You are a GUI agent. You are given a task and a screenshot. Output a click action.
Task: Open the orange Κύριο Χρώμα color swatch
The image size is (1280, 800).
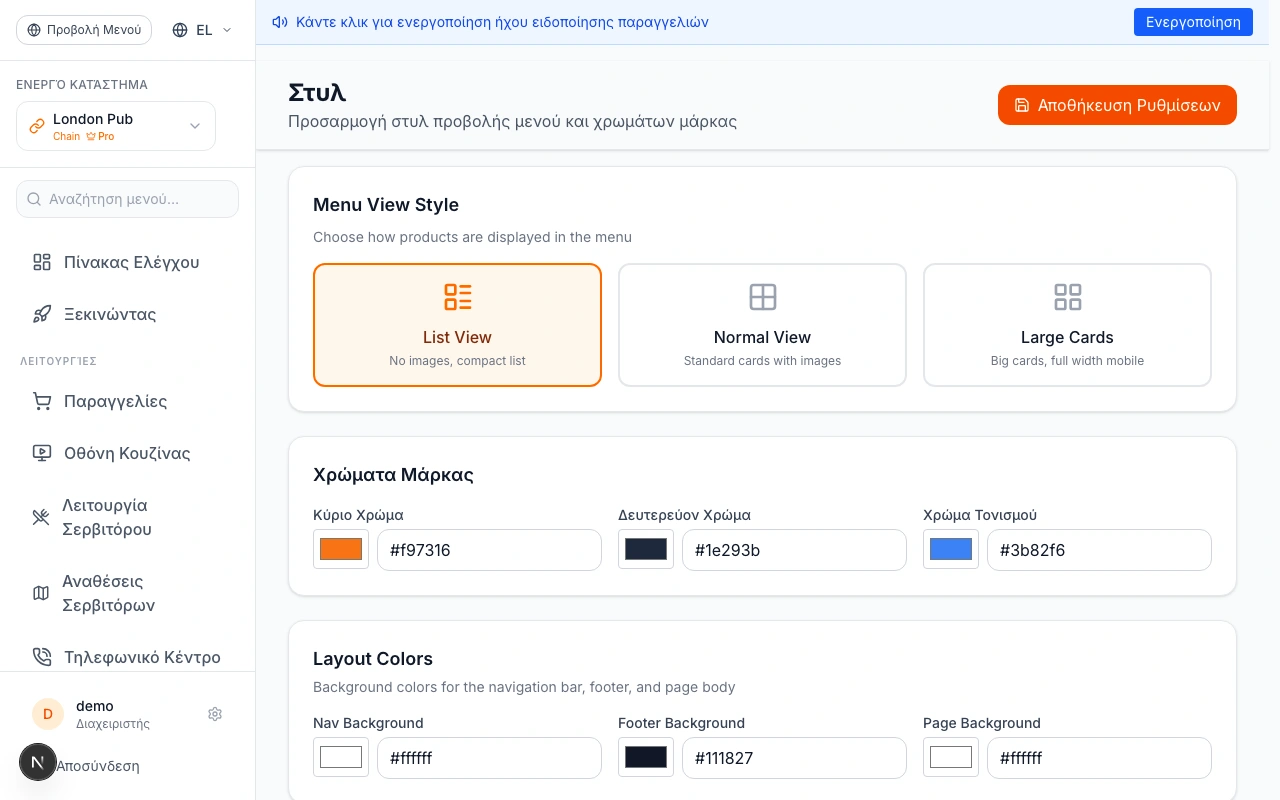click(341, 549)
